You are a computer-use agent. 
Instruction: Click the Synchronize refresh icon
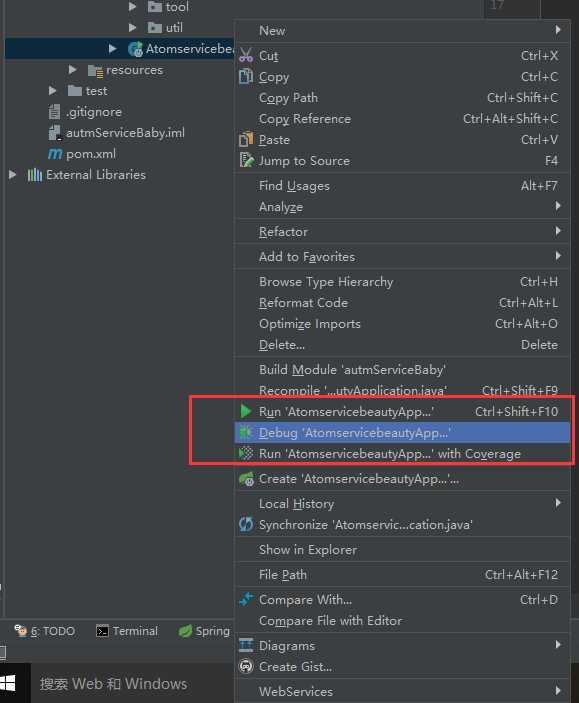tap(246, 524)
